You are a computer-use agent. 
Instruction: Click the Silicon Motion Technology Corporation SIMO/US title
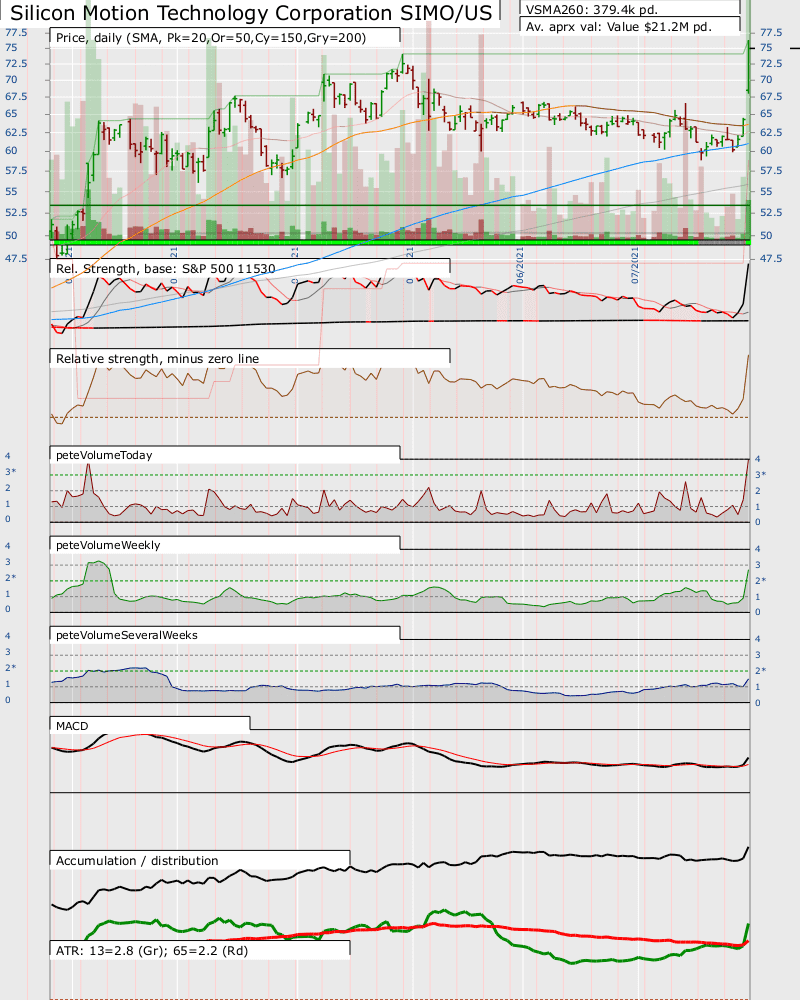point(251,12)
